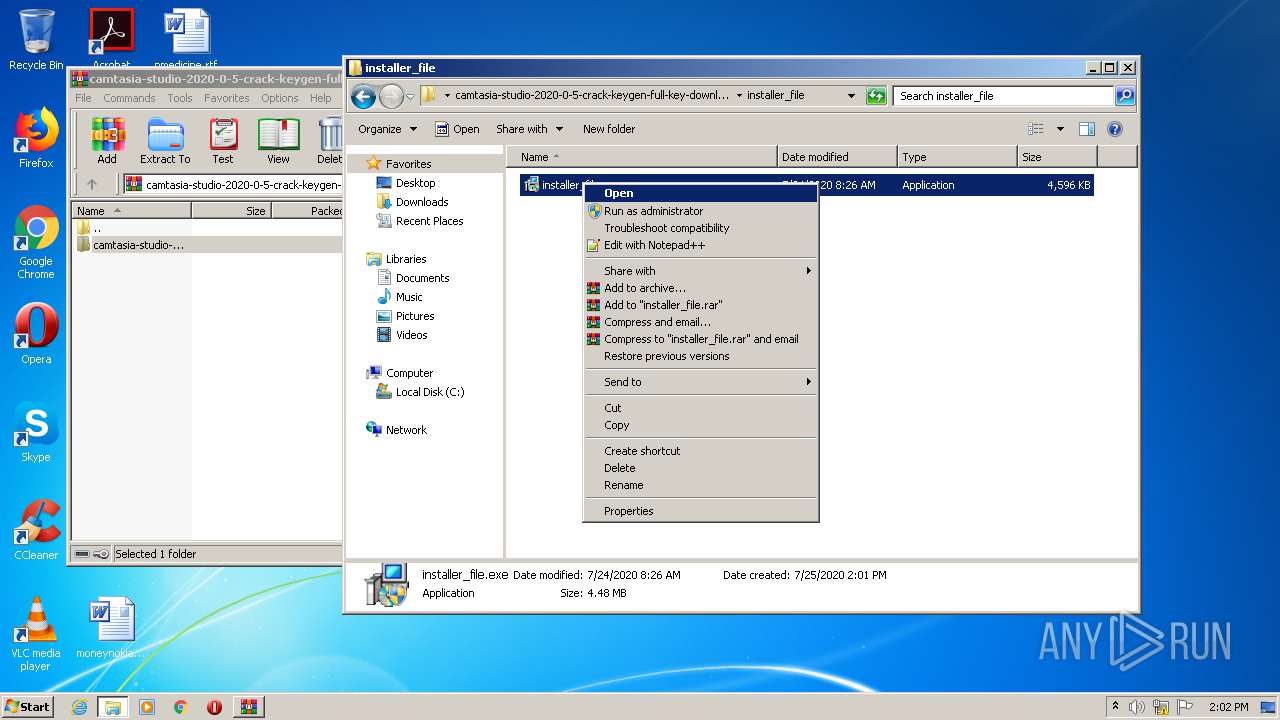The width and height of the screenshot is (1280, 720).
Task: Refresh the Explorer address bar
Action: [x=877, y=96]
